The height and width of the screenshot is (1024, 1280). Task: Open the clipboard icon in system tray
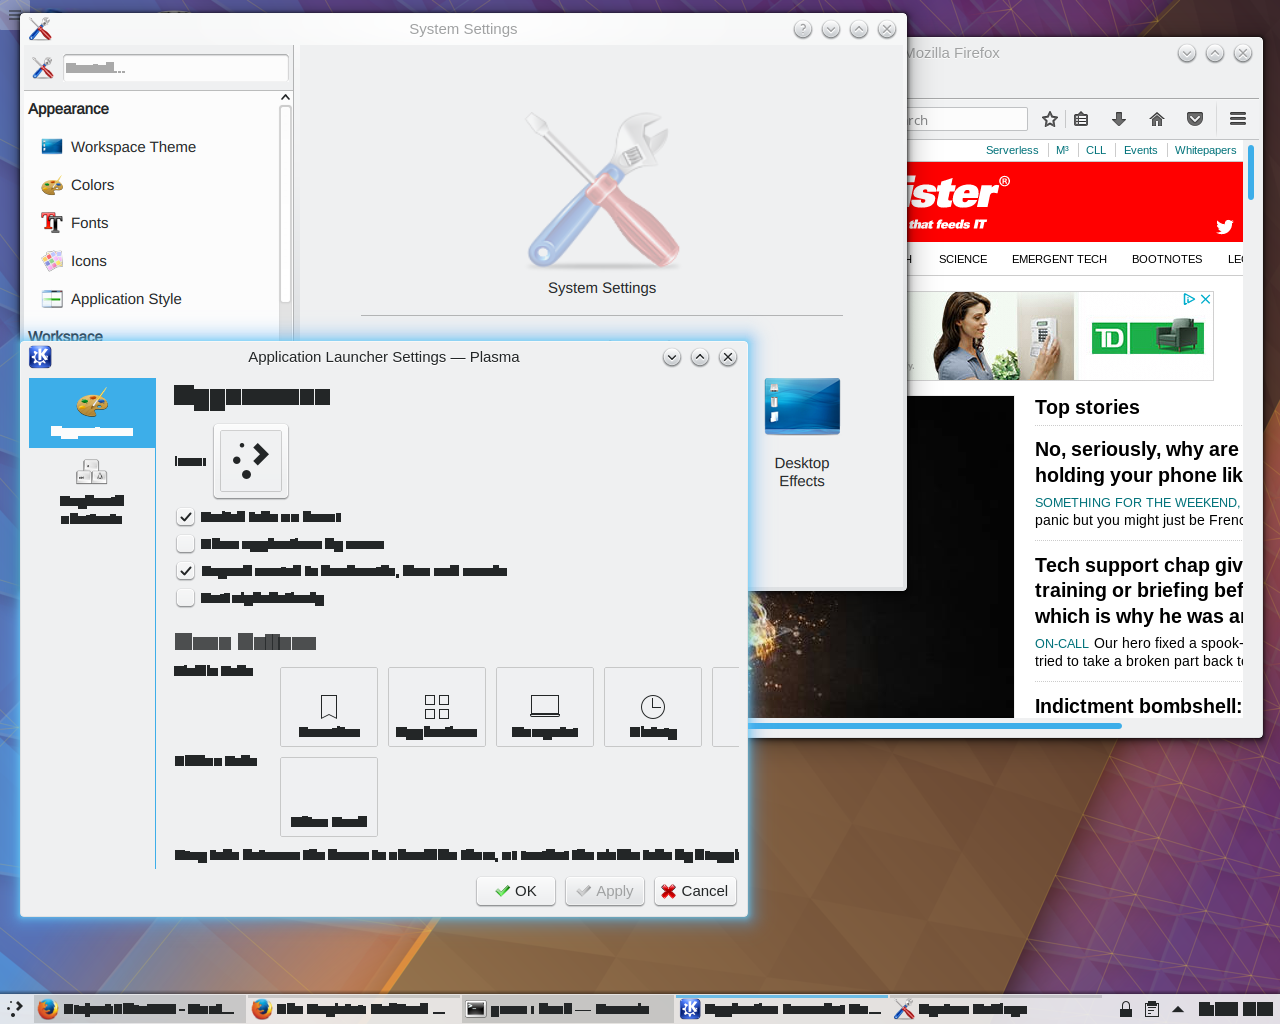[x=1152, y=1009]
